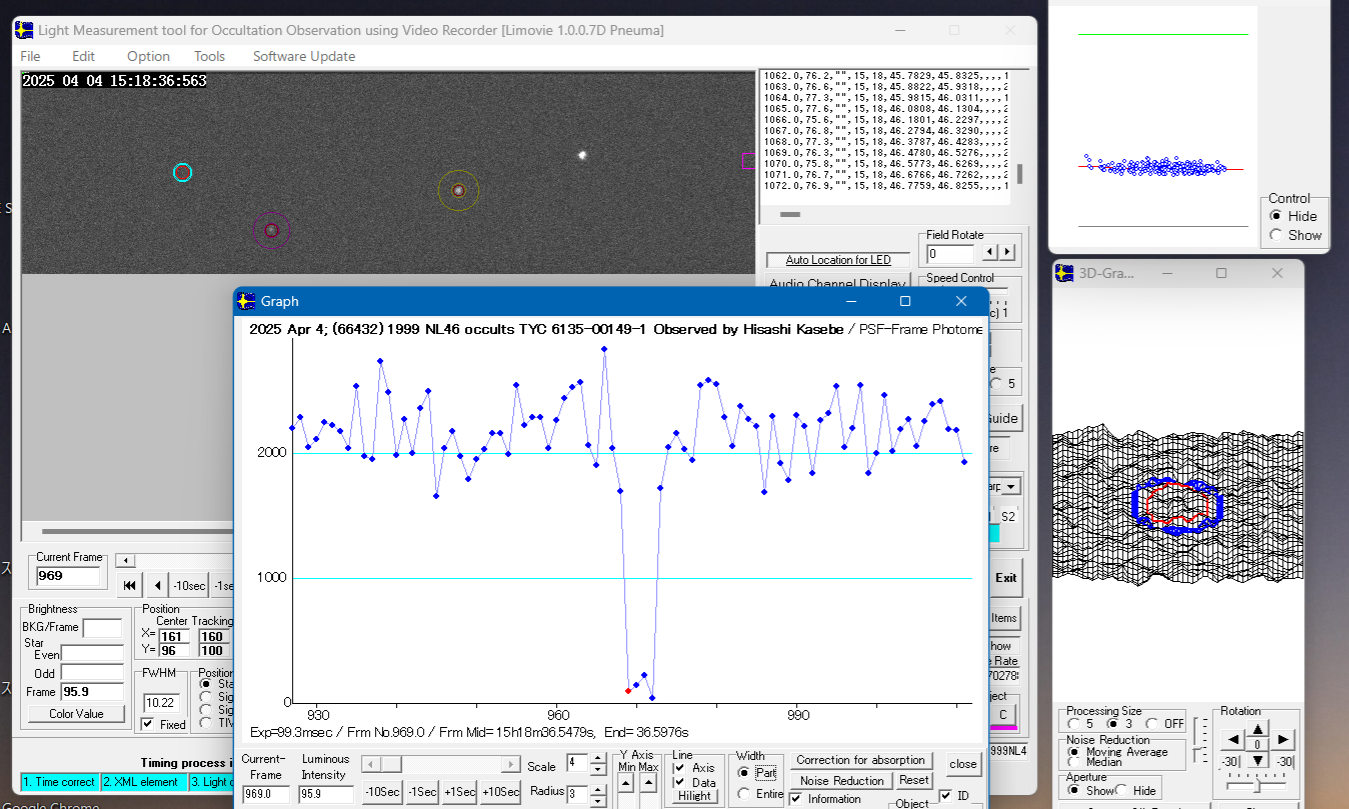Click the Color Value button
The height and width of the screenshot is (809, 1349).
(76, 714)
